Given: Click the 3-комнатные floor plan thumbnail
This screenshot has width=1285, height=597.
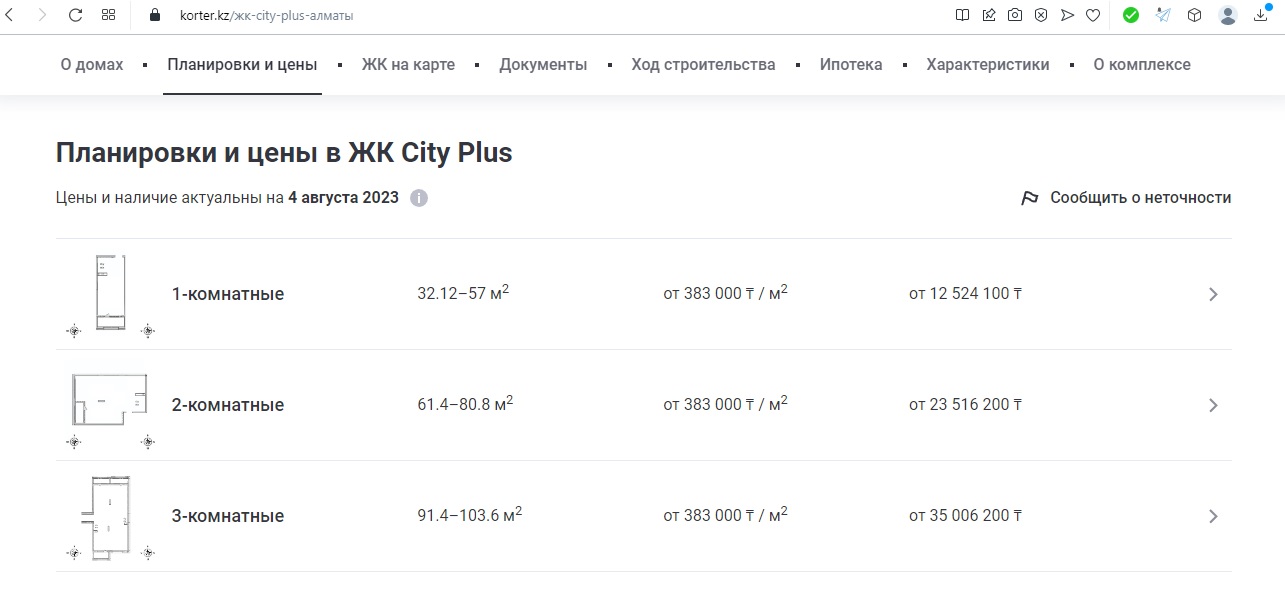Looking at the screenshot, I should pos(111,517).
